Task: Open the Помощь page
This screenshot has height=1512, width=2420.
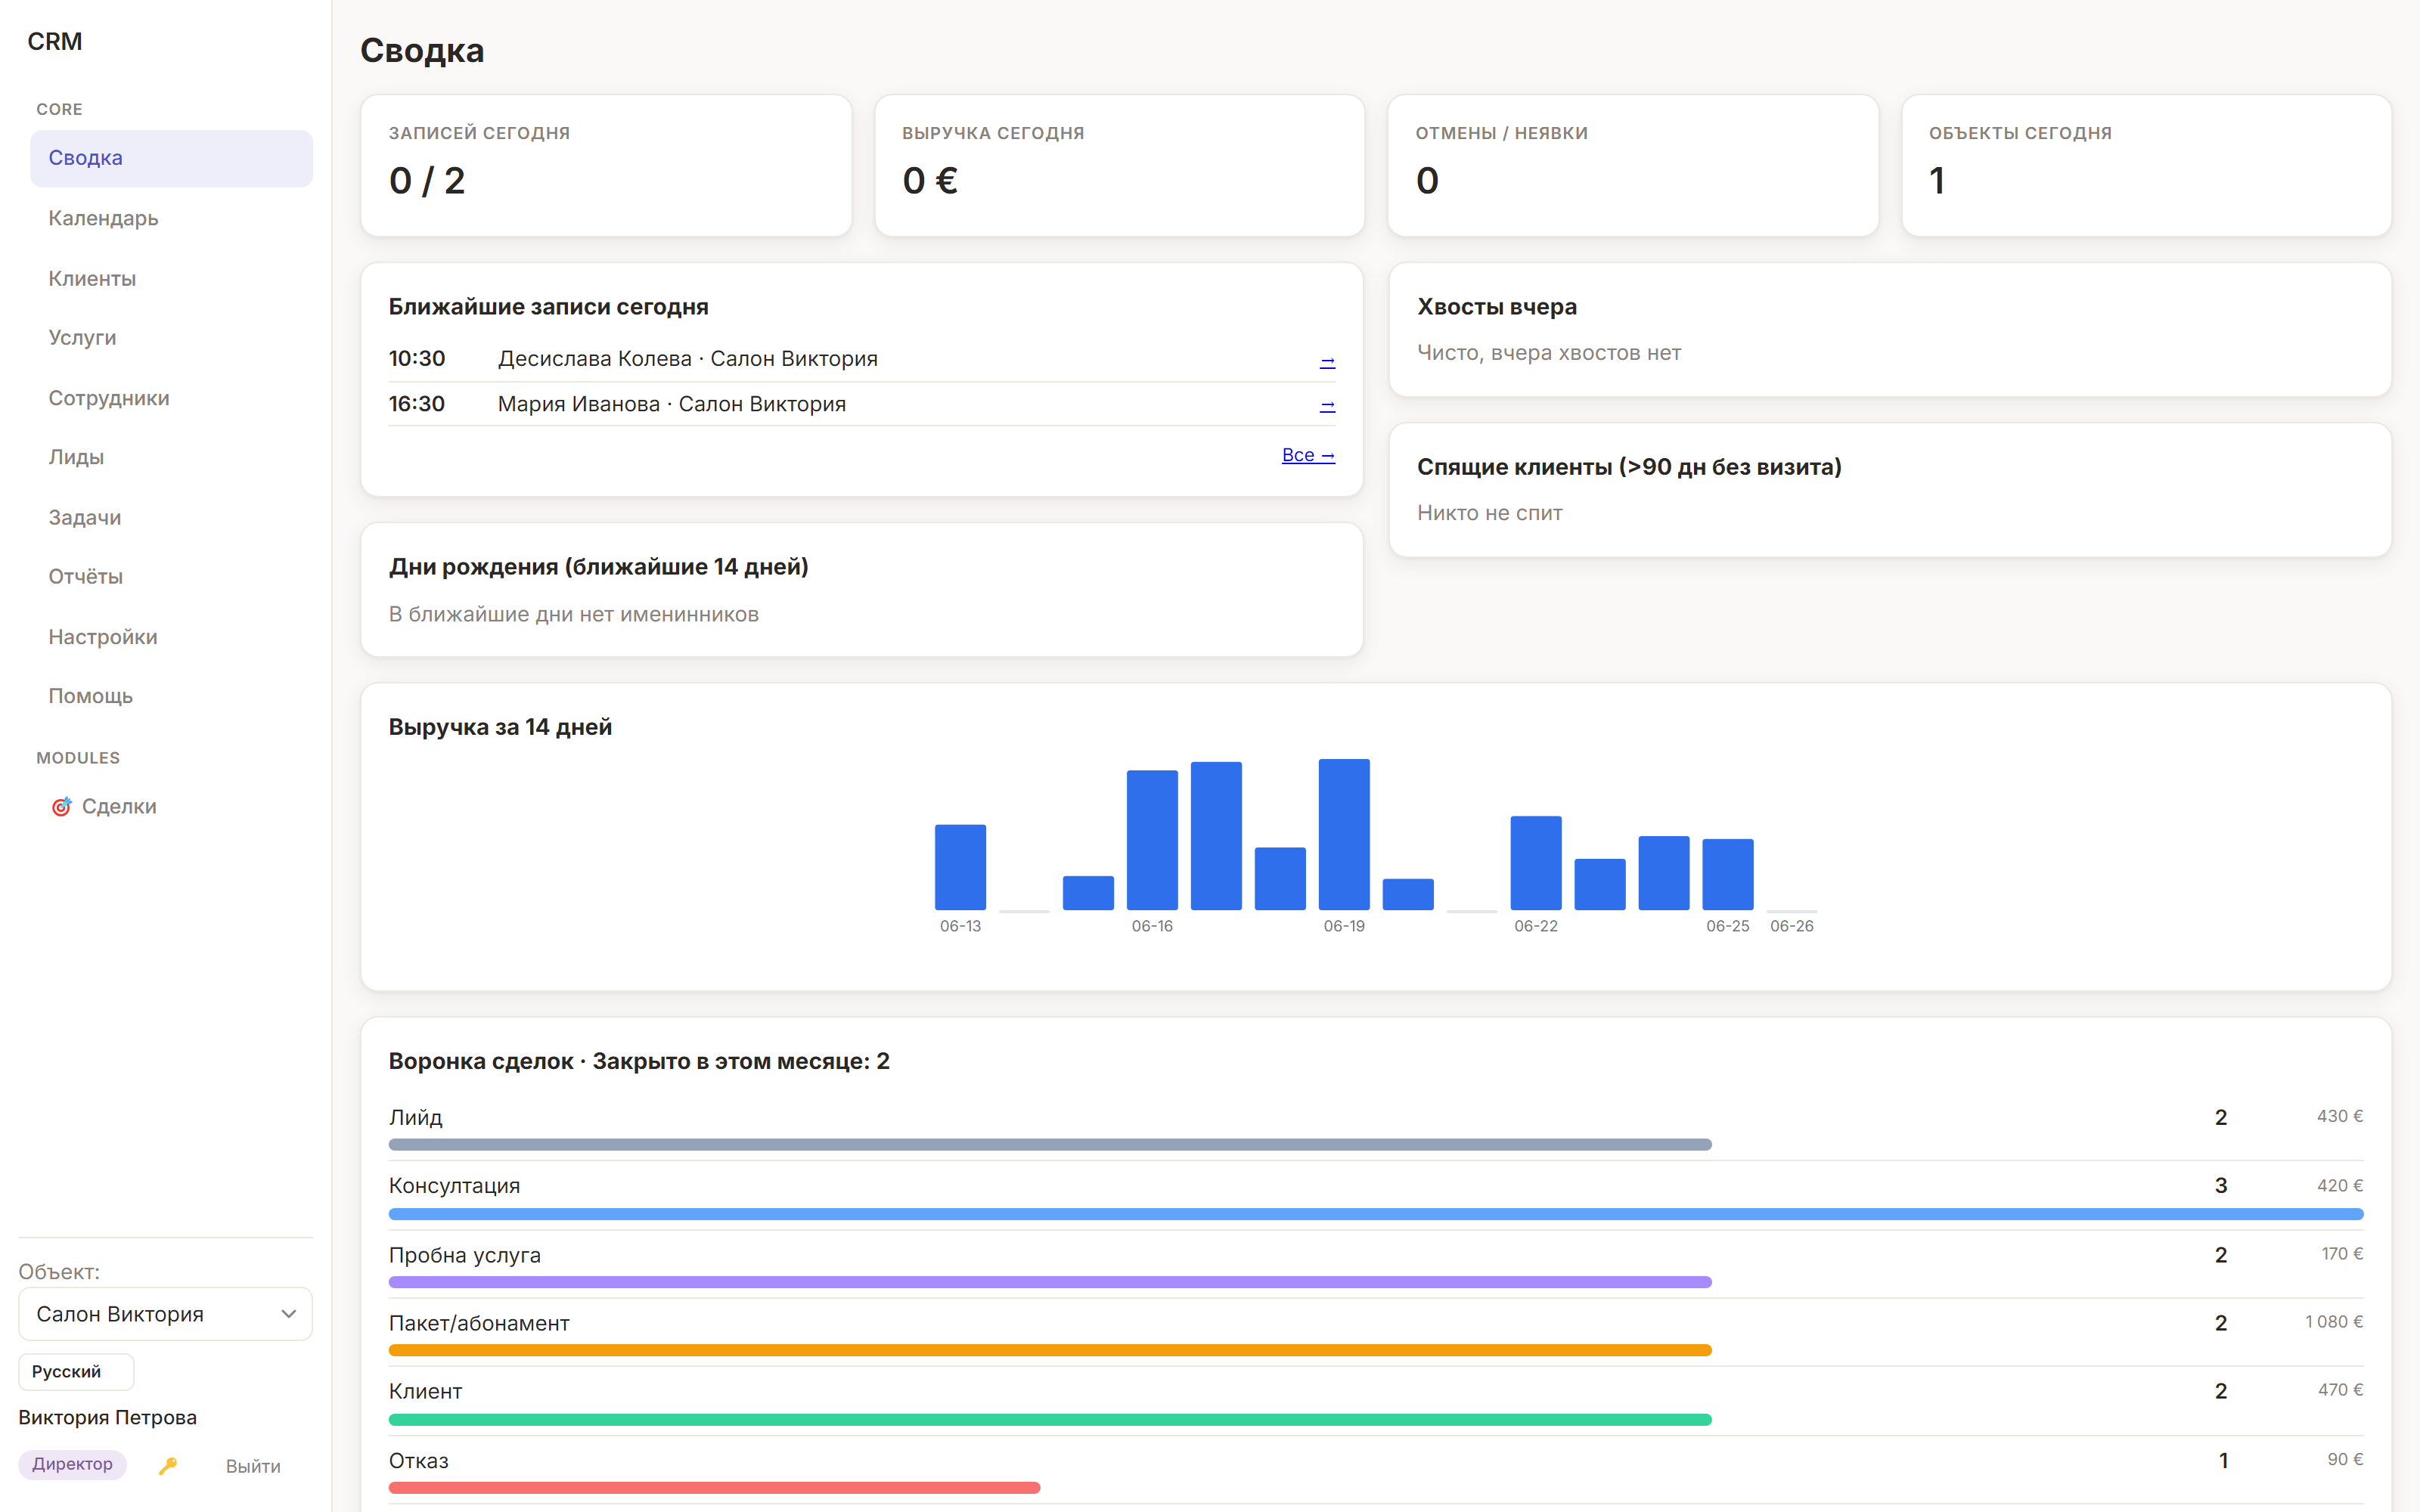Action: (171, 696)
